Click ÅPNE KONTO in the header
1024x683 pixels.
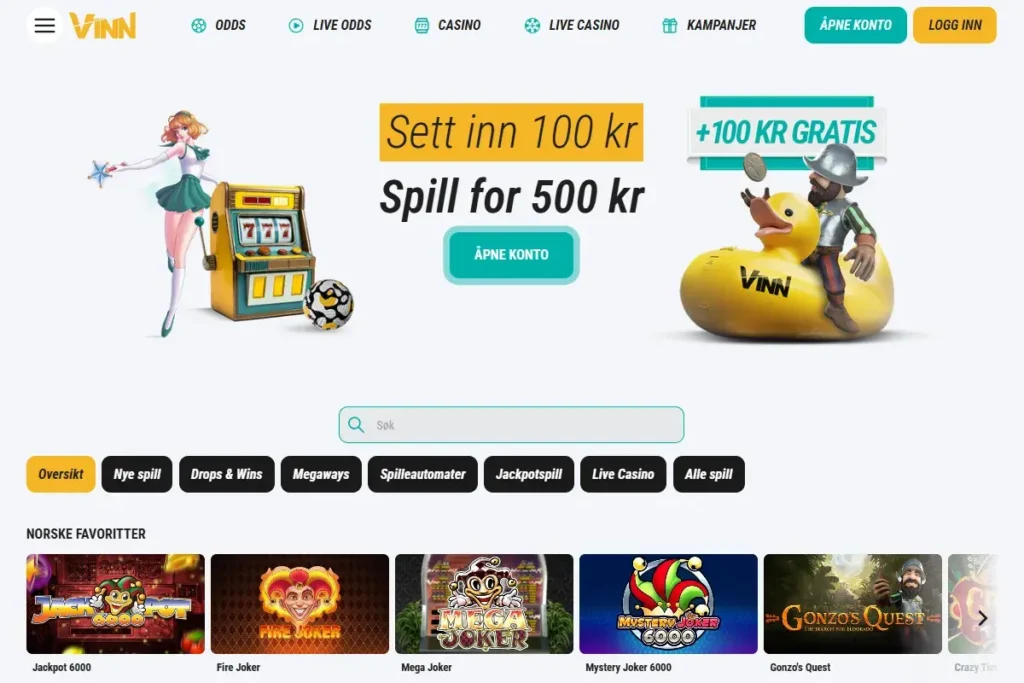point(856,25)
